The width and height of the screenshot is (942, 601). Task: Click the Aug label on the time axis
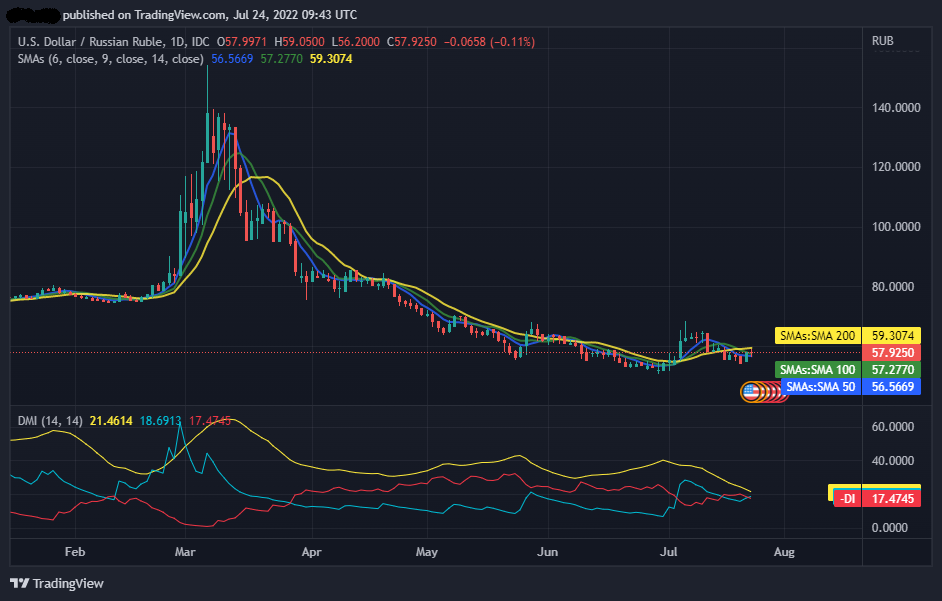[785, 552]
